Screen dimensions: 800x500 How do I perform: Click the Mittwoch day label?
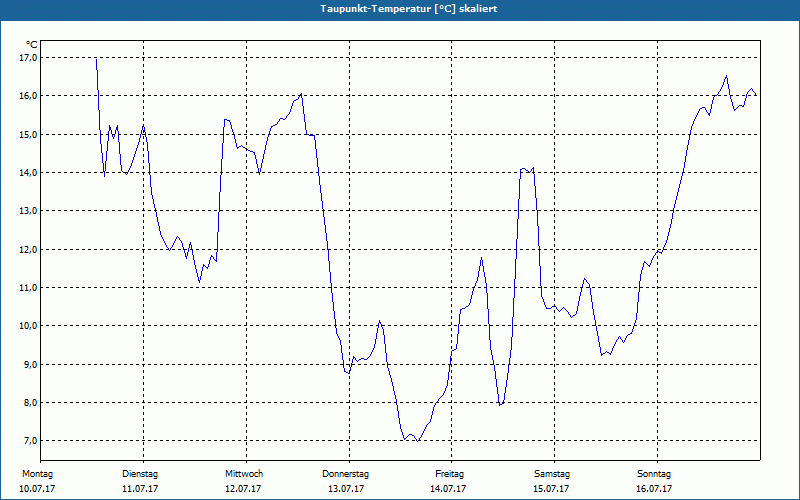(x=244, y=474)
